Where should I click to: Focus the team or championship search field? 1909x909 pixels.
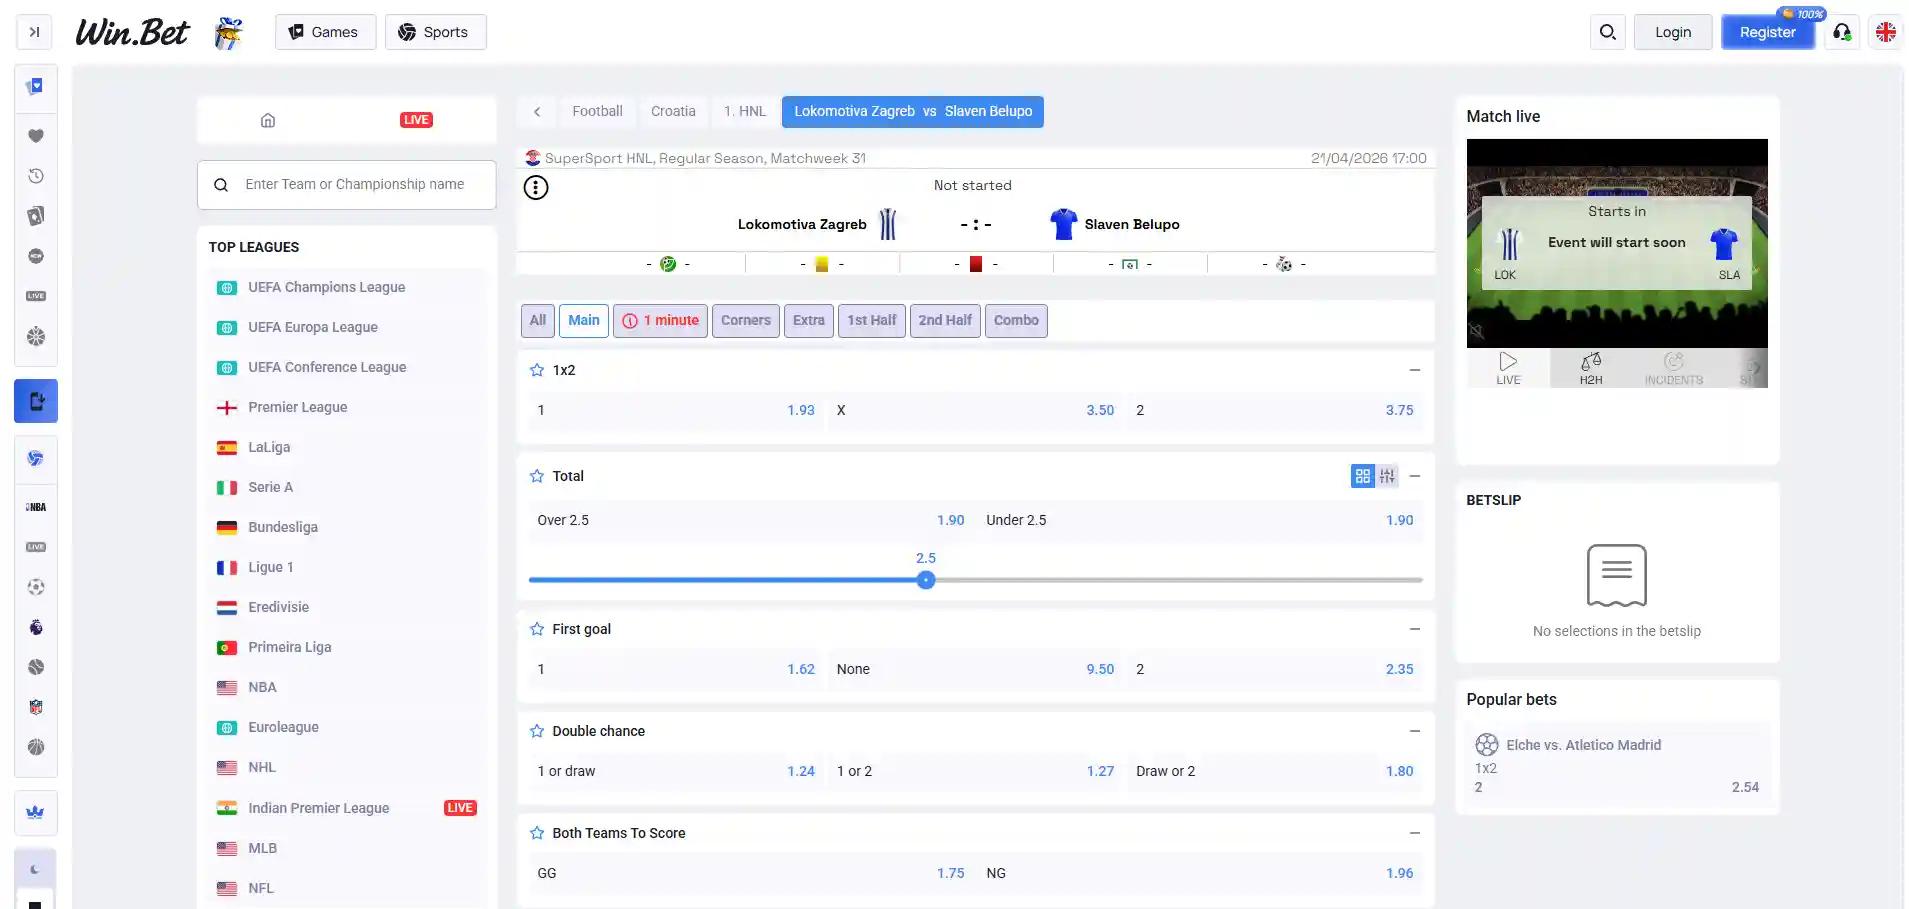(x=346, y=185)
